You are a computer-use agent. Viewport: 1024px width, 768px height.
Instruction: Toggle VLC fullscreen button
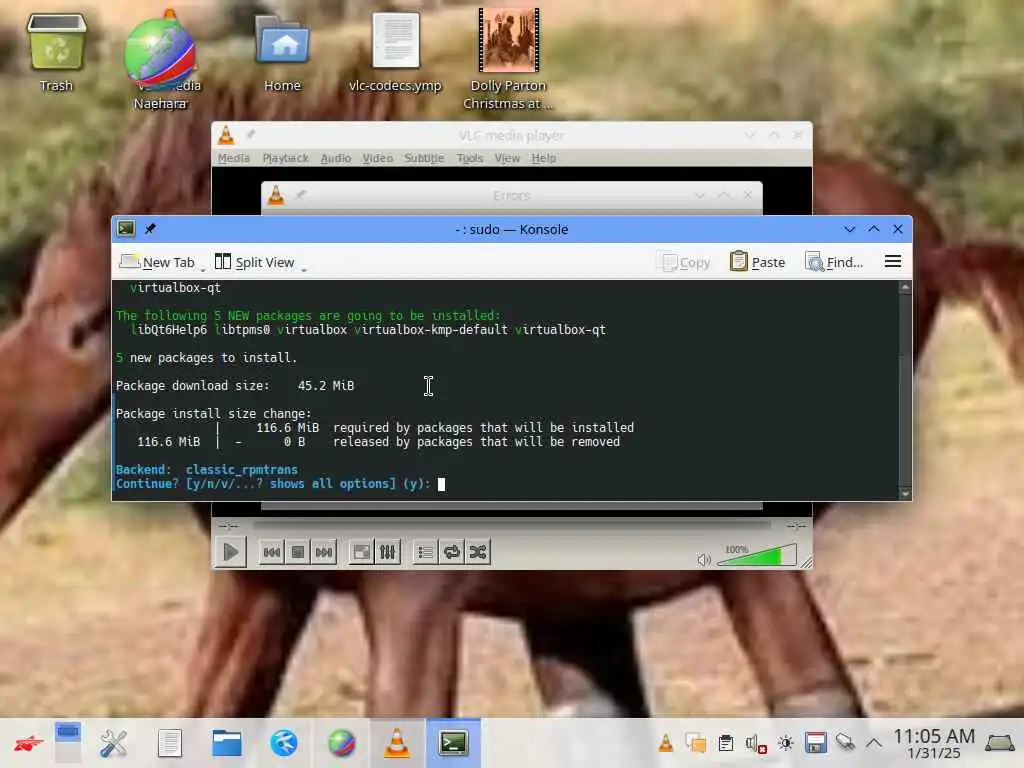(x=361, y=552)
